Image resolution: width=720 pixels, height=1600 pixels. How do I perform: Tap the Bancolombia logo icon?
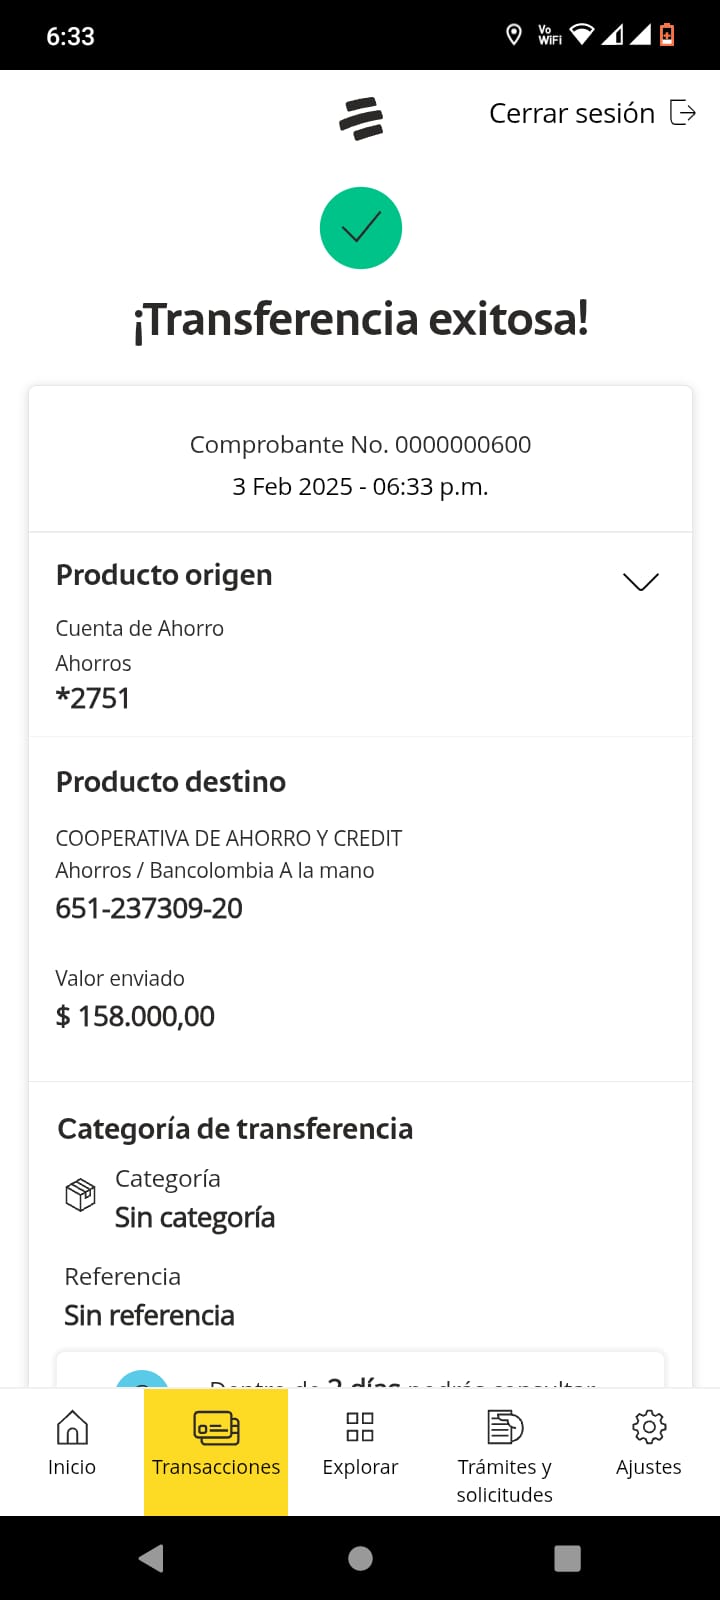coord(361,118)
